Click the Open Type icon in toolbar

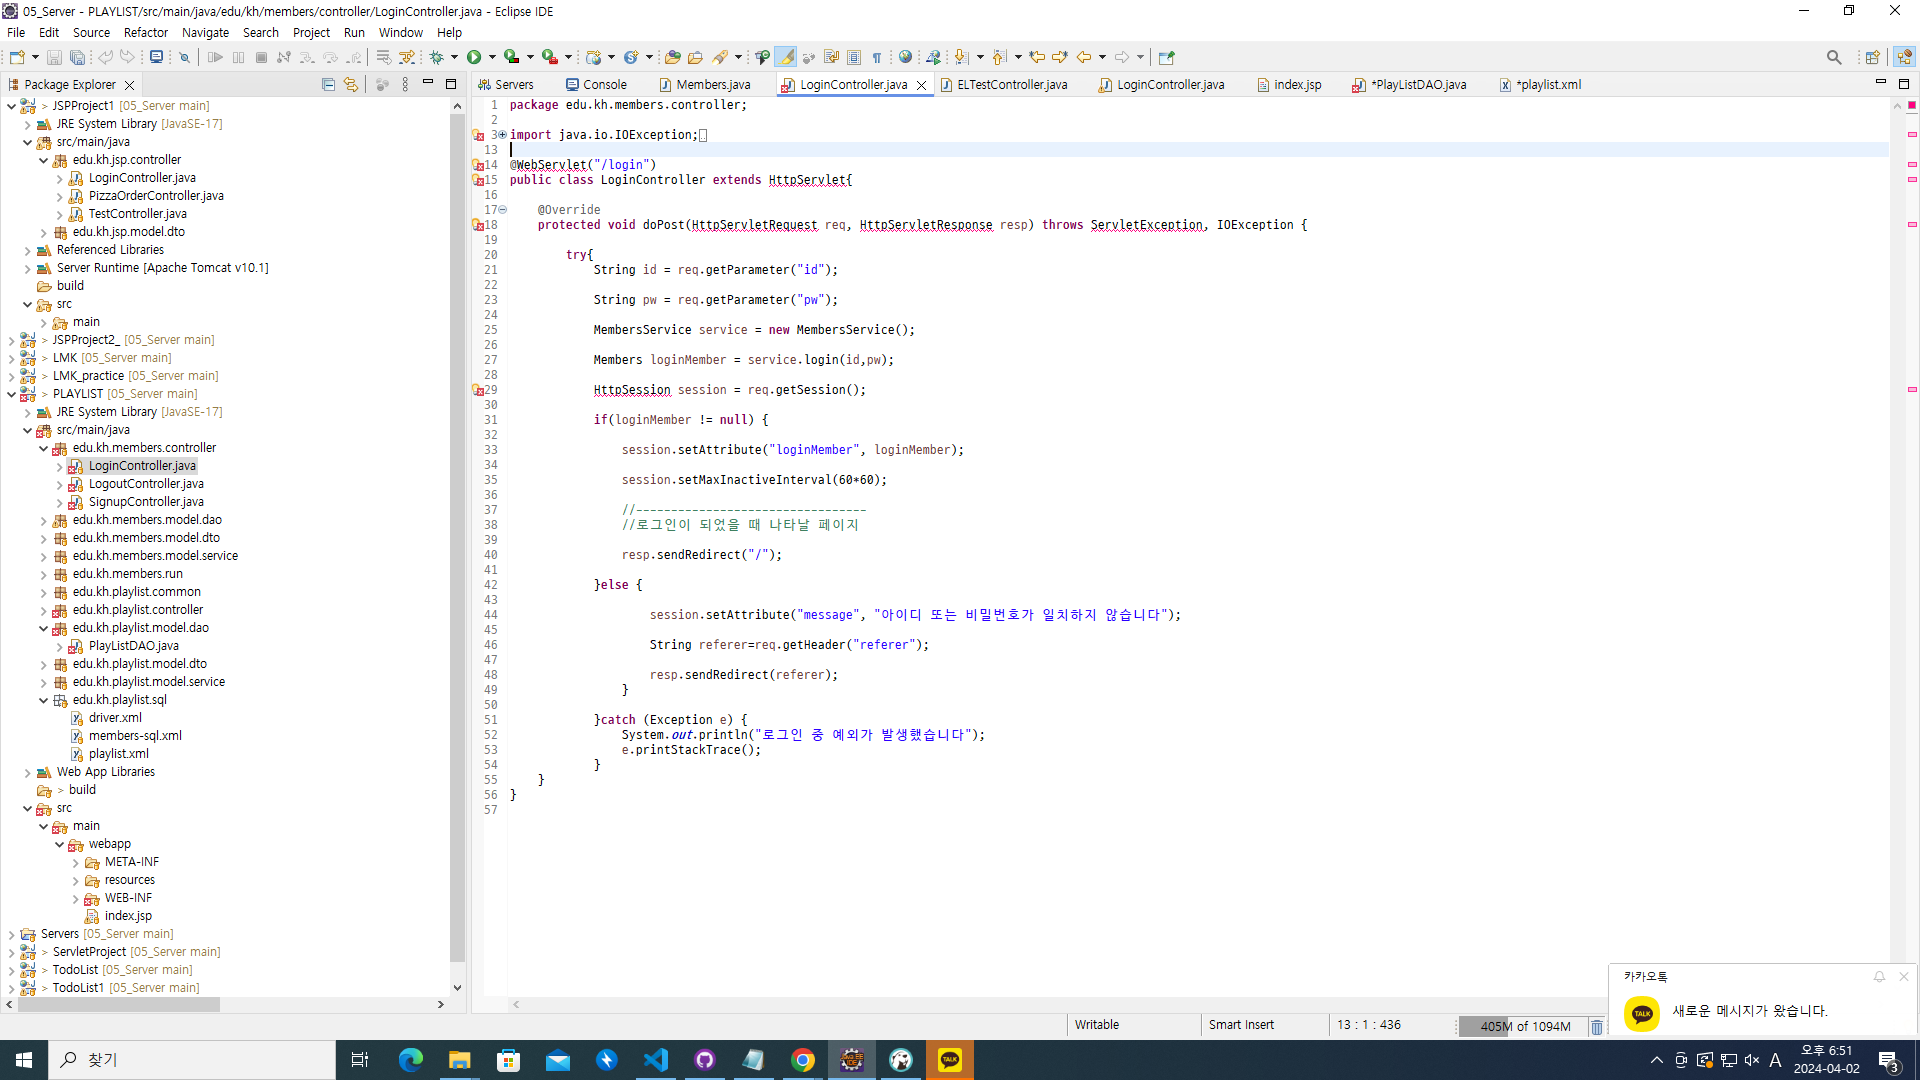tap(673, 57)
